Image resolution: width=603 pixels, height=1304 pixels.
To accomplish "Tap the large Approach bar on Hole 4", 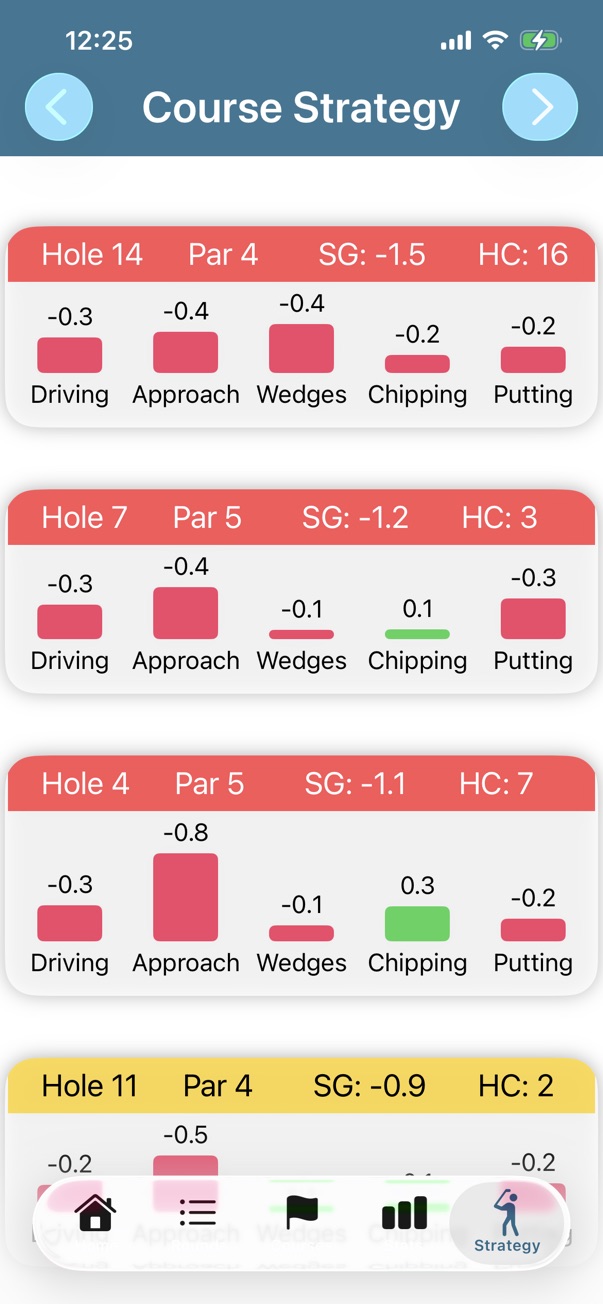I will point(186,897).
